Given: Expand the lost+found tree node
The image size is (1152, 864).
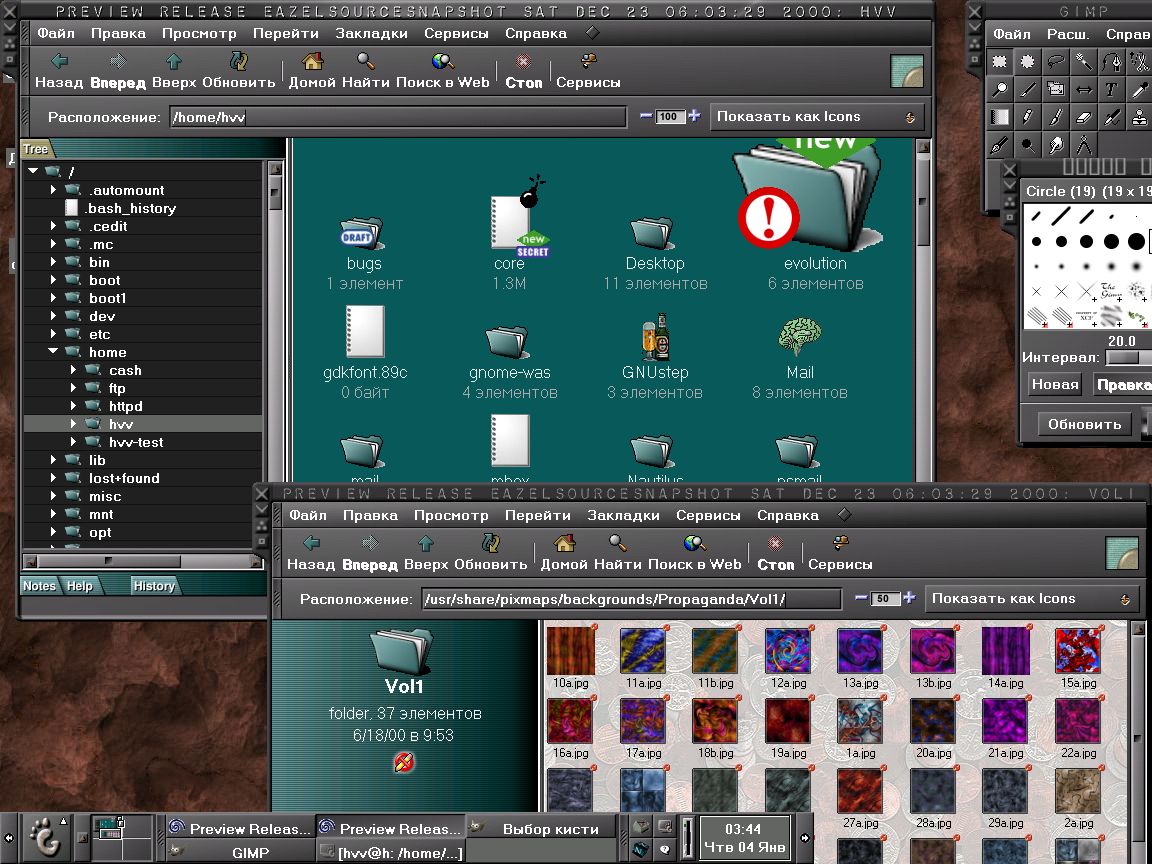Looking at the screenshot, I should (x=53, y=478).
